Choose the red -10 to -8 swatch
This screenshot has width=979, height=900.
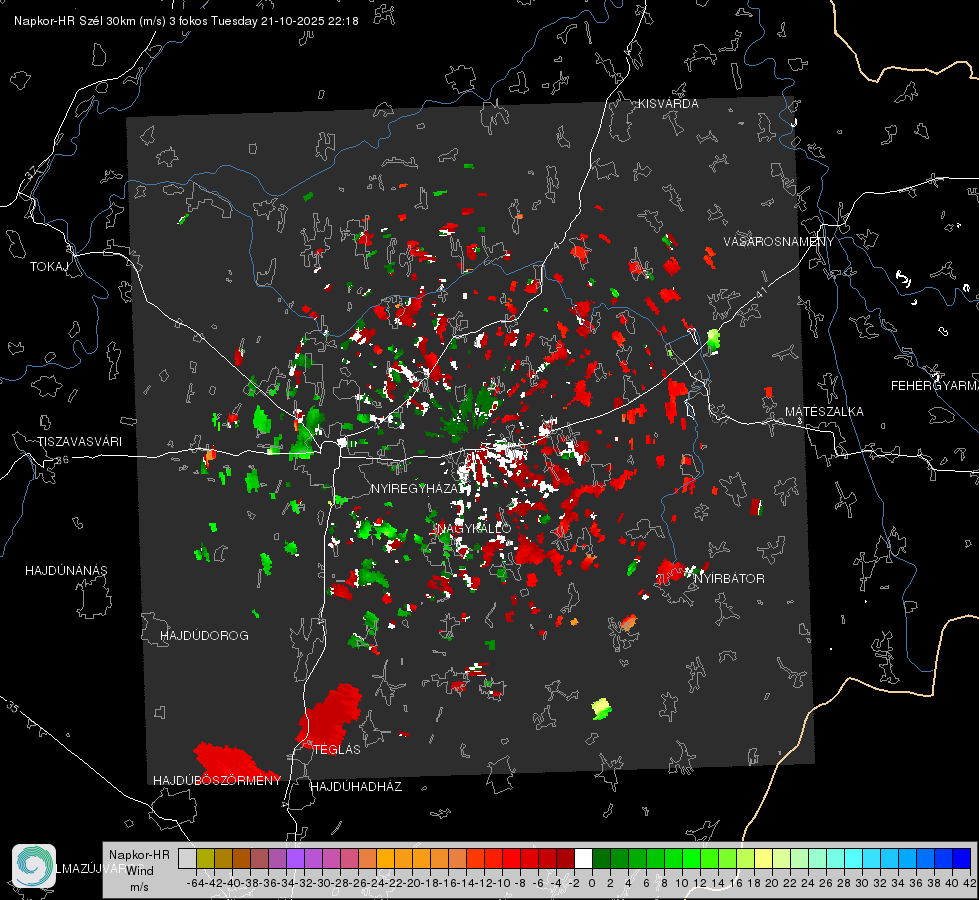[x=511, y=858]
